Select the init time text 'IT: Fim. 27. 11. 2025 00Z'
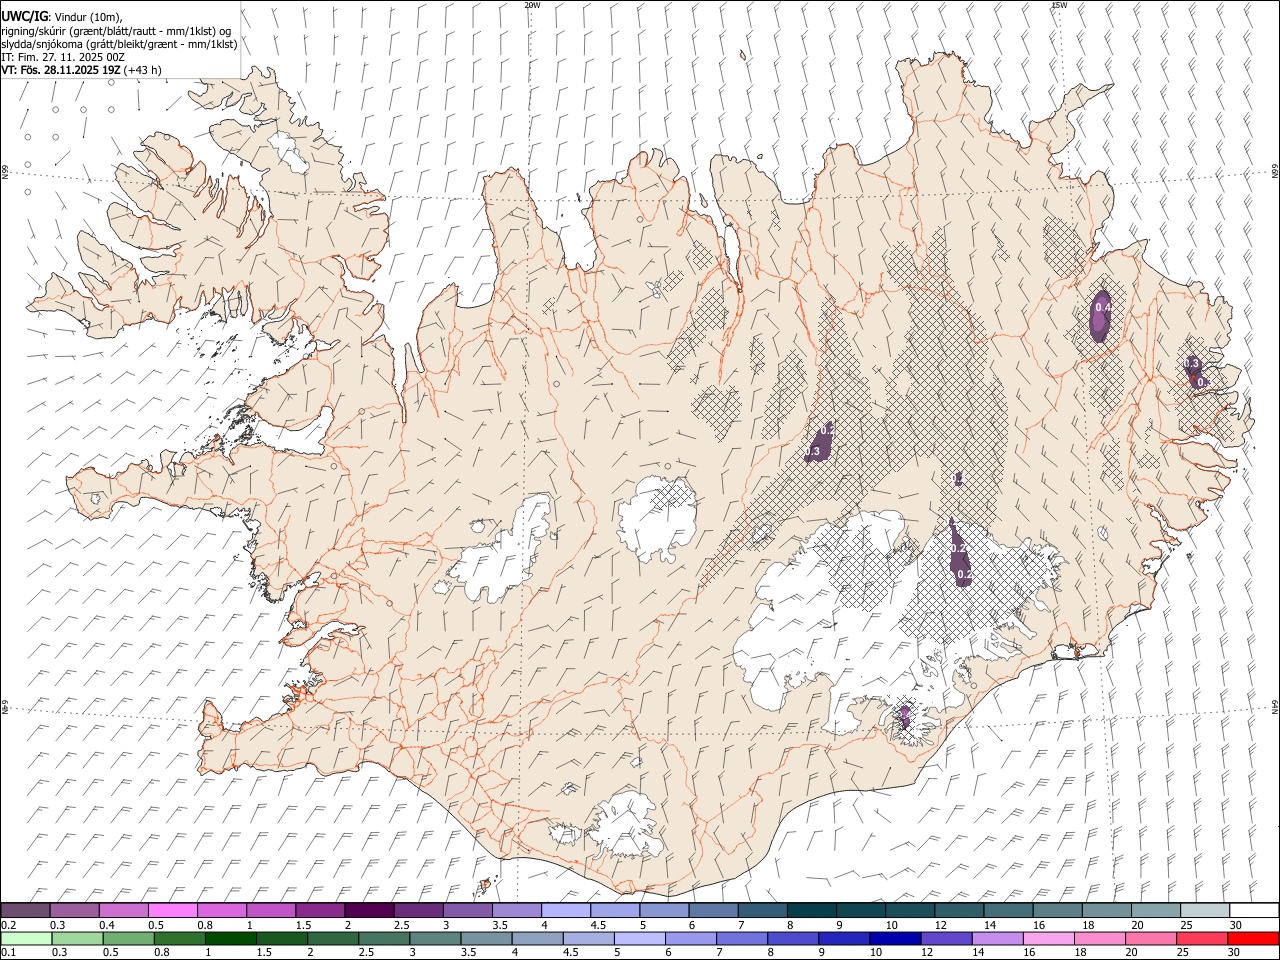Viewport: 1280px width, 960px height. (x=63, y=57)
